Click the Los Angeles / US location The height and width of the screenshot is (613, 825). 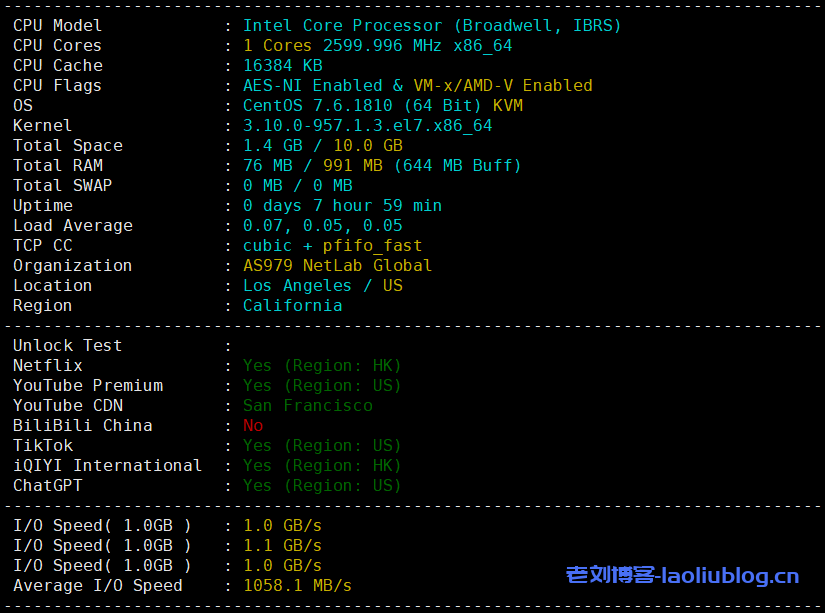pos(322,286)
